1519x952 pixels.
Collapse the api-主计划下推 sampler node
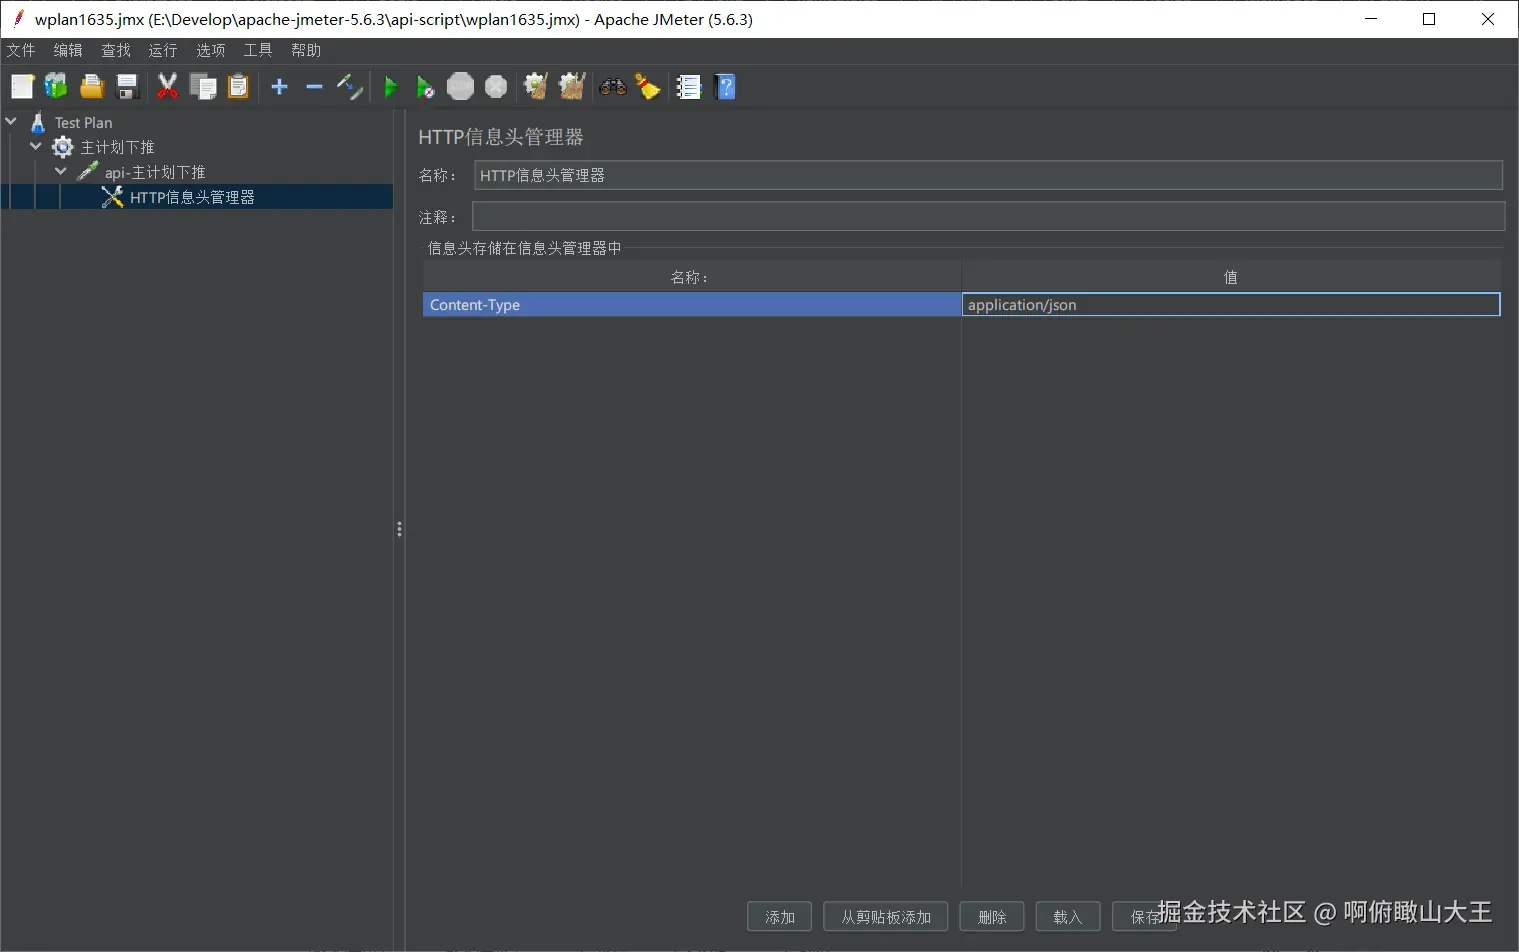click(61, 172)
